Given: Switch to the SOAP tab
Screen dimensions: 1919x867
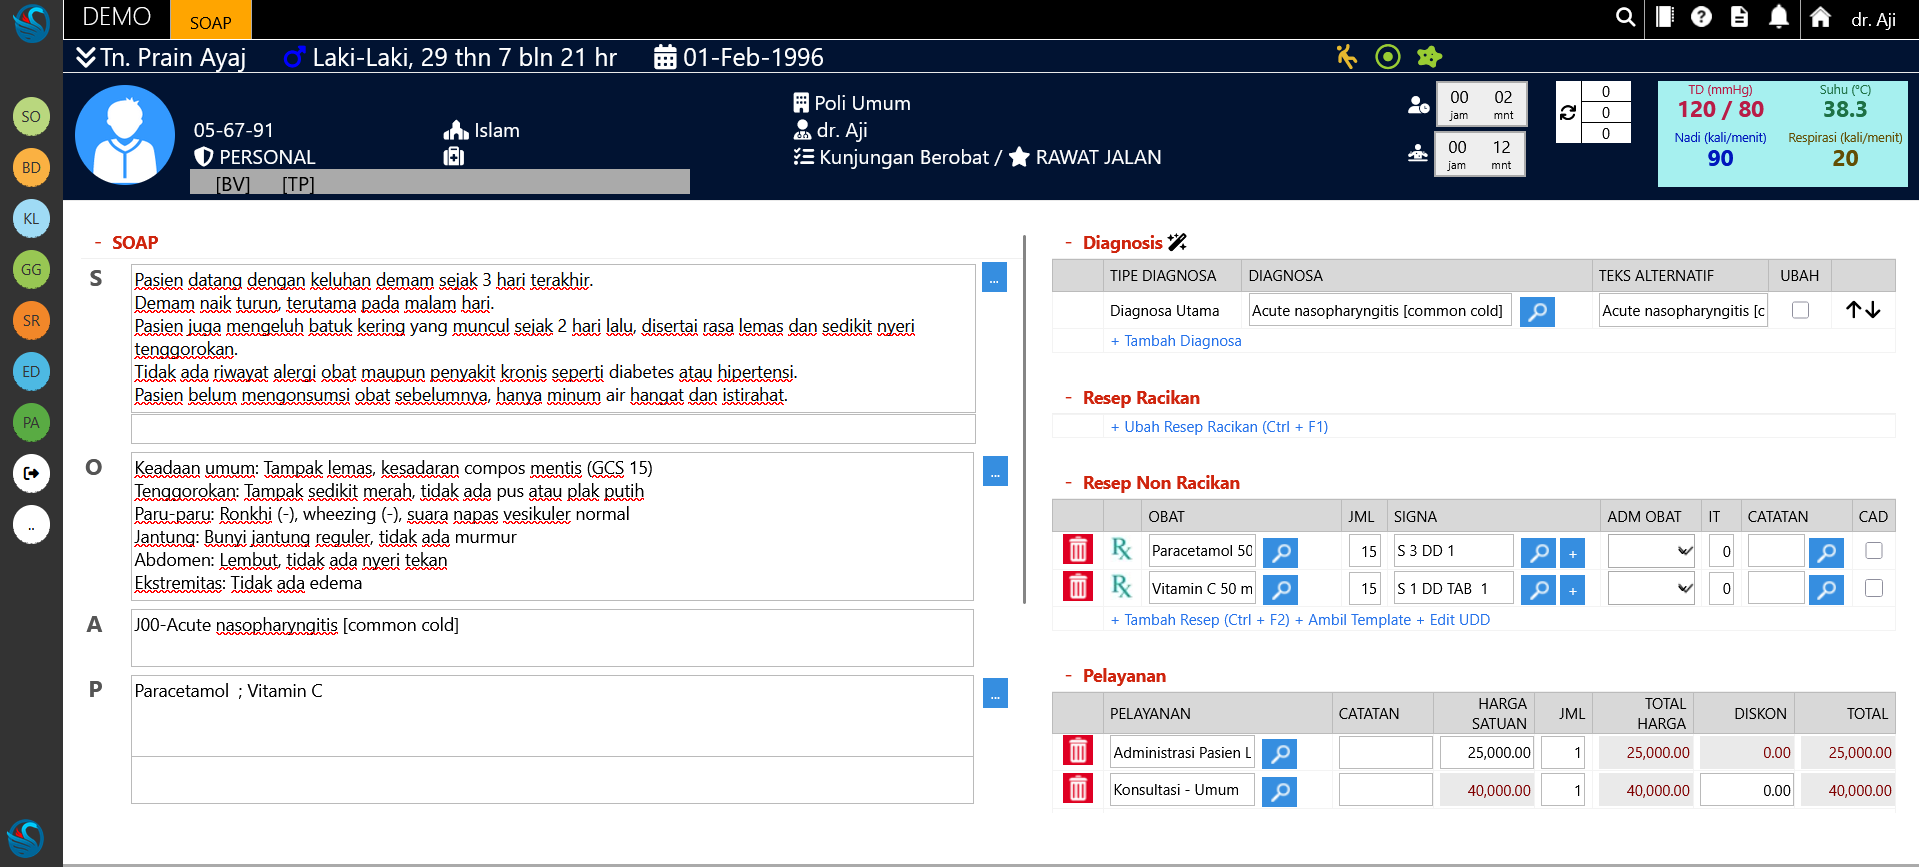Looking at the screenshot, I should 210,22.
